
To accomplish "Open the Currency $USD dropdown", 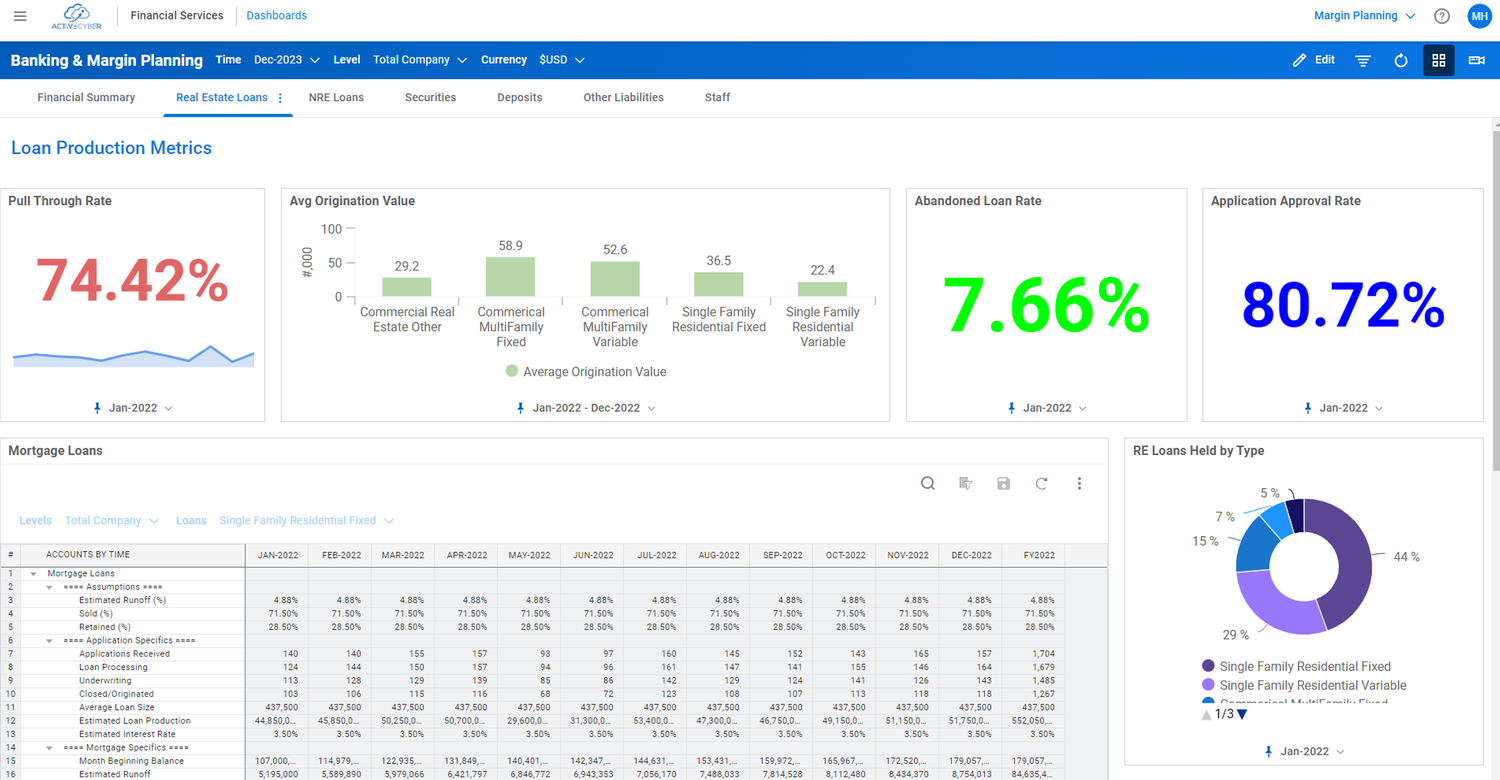I will (x=561, y=59).
